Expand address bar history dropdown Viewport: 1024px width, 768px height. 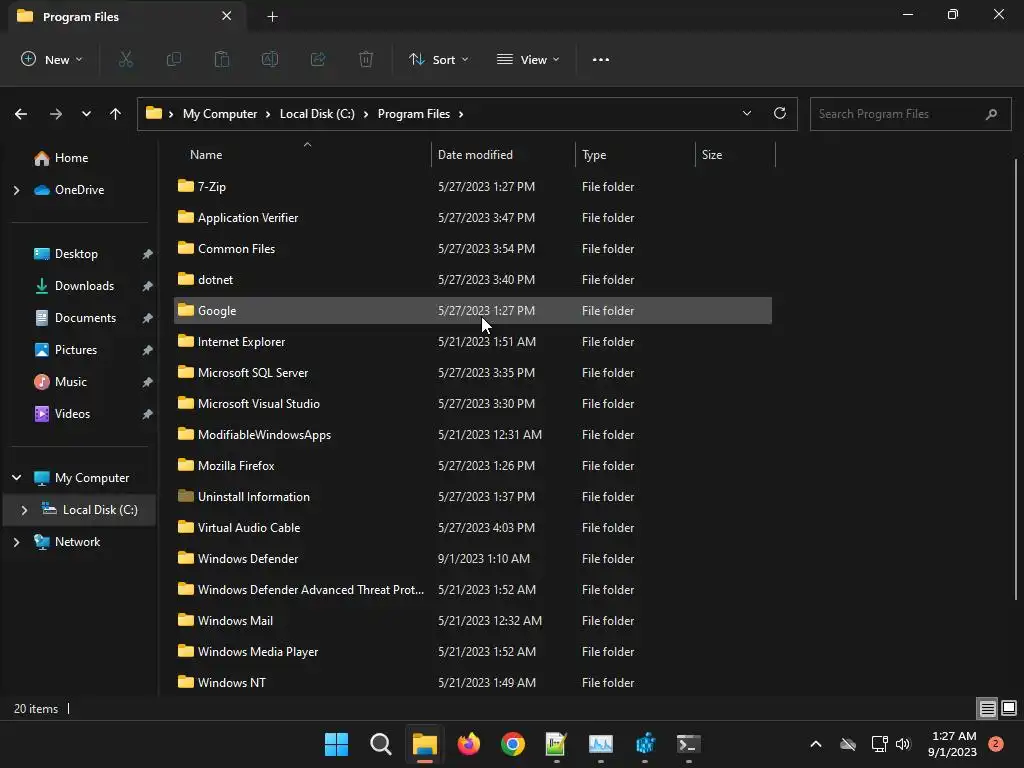click(747, 114)
